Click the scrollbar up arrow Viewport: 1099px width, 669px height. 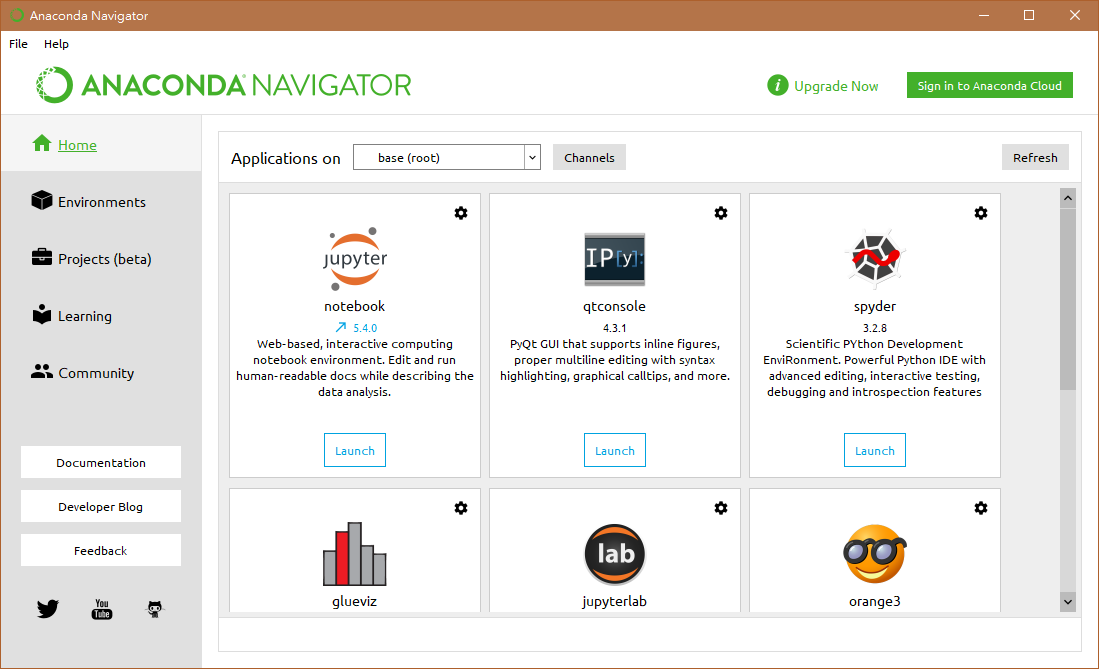pyautogui.click(x=1067, y=198)
